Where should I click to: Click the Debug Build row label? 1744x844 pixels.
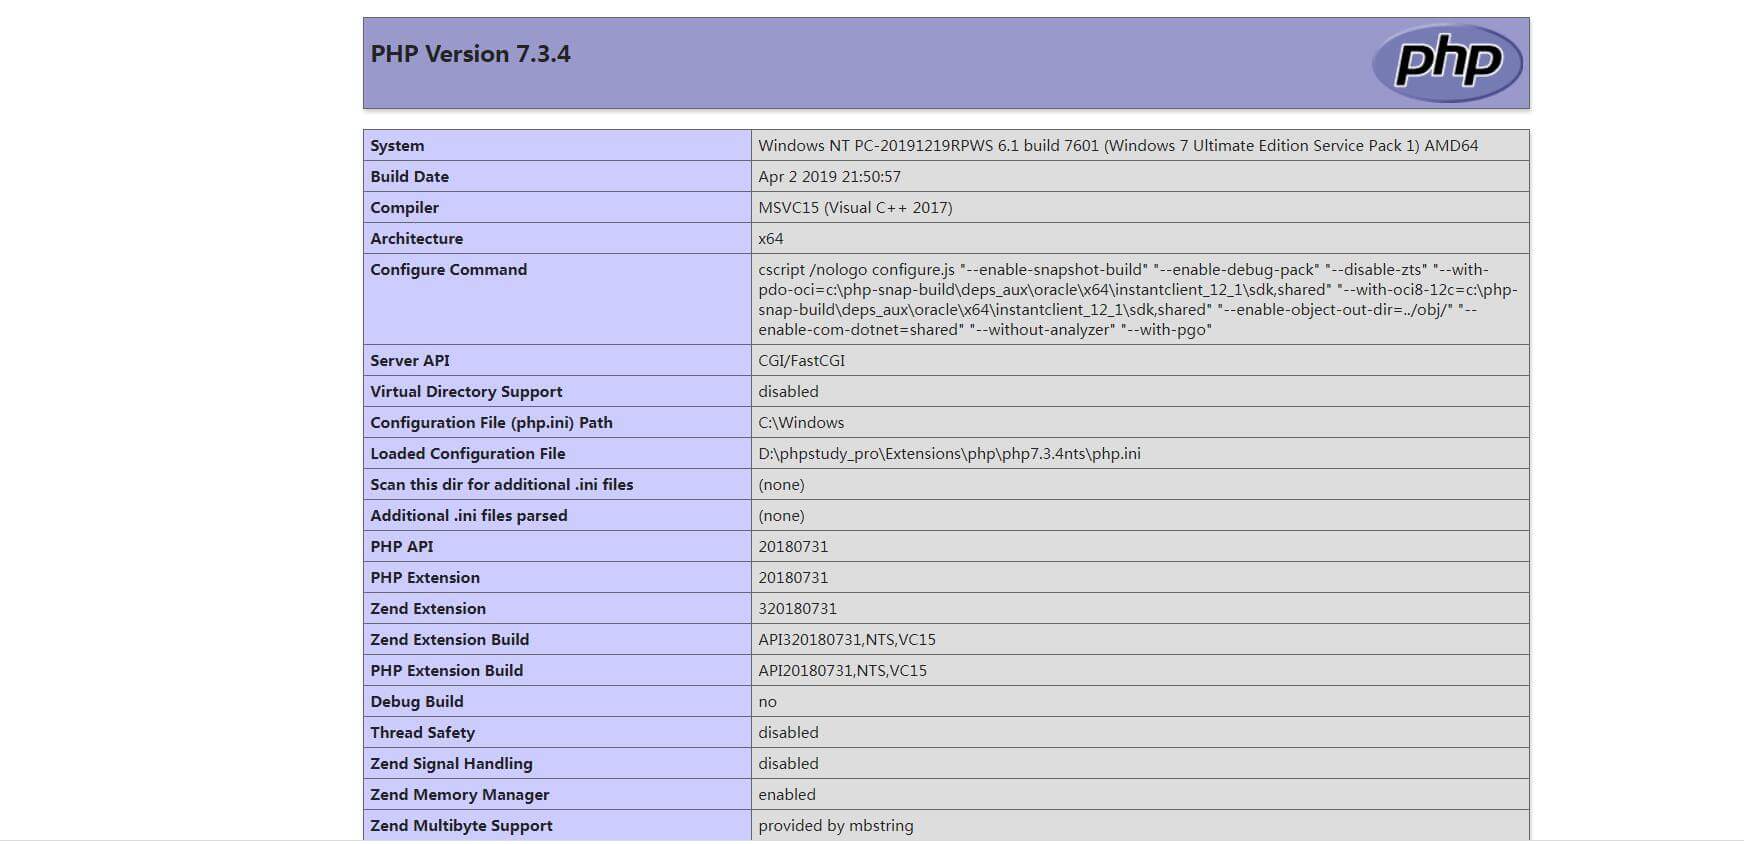[416, 702]
